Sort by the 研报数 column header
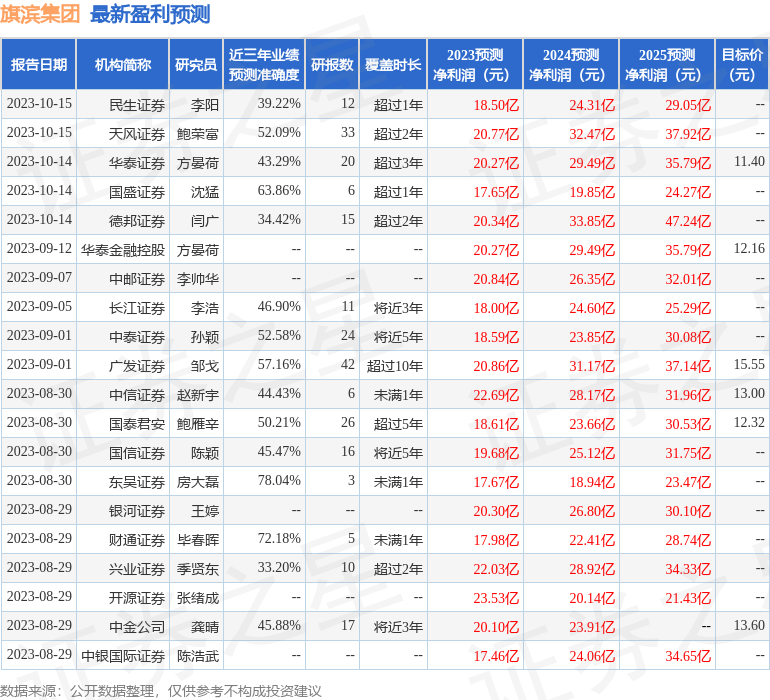770x700 pixels. point(332,65)
